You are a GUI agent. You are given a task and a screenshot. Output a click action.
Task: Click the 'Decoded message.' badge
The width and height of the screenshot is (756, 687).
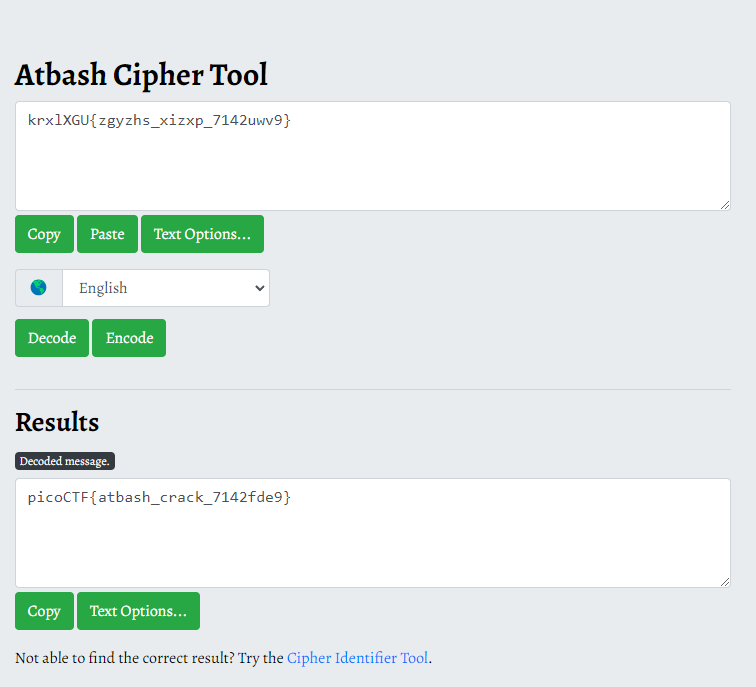click(65, 461)
